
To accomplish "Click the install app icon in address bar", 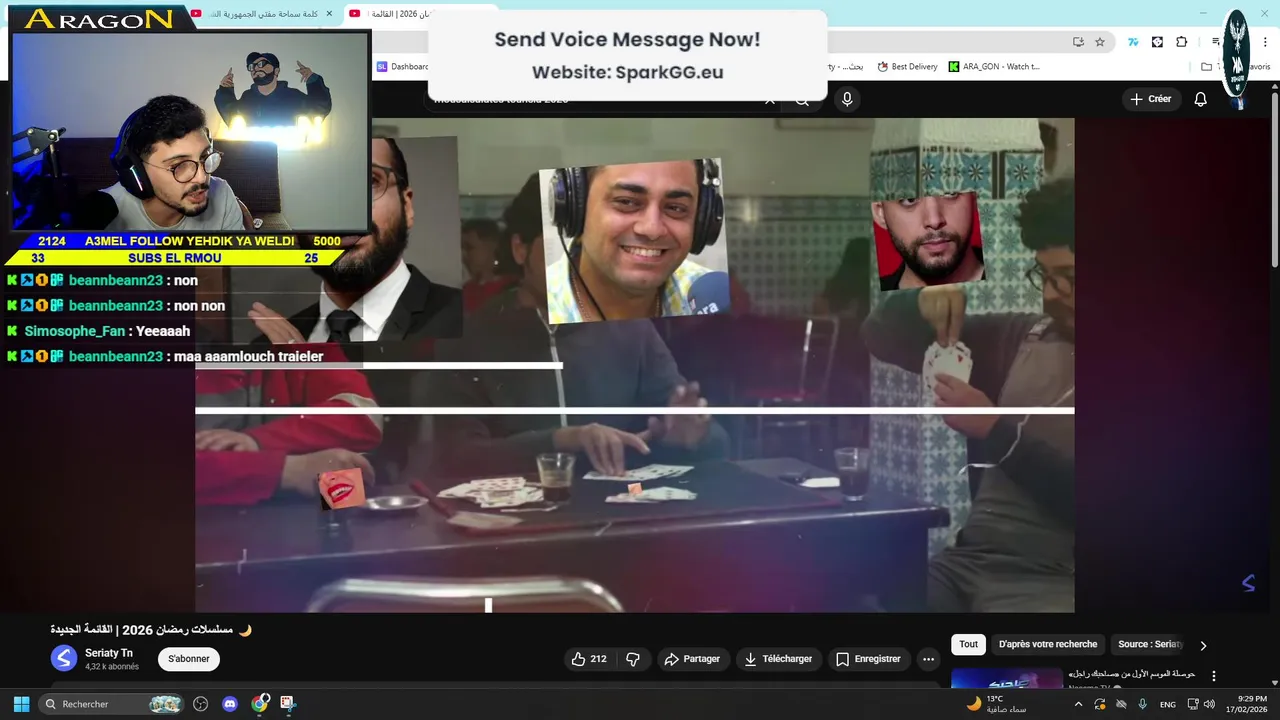I will [1078, 42].
